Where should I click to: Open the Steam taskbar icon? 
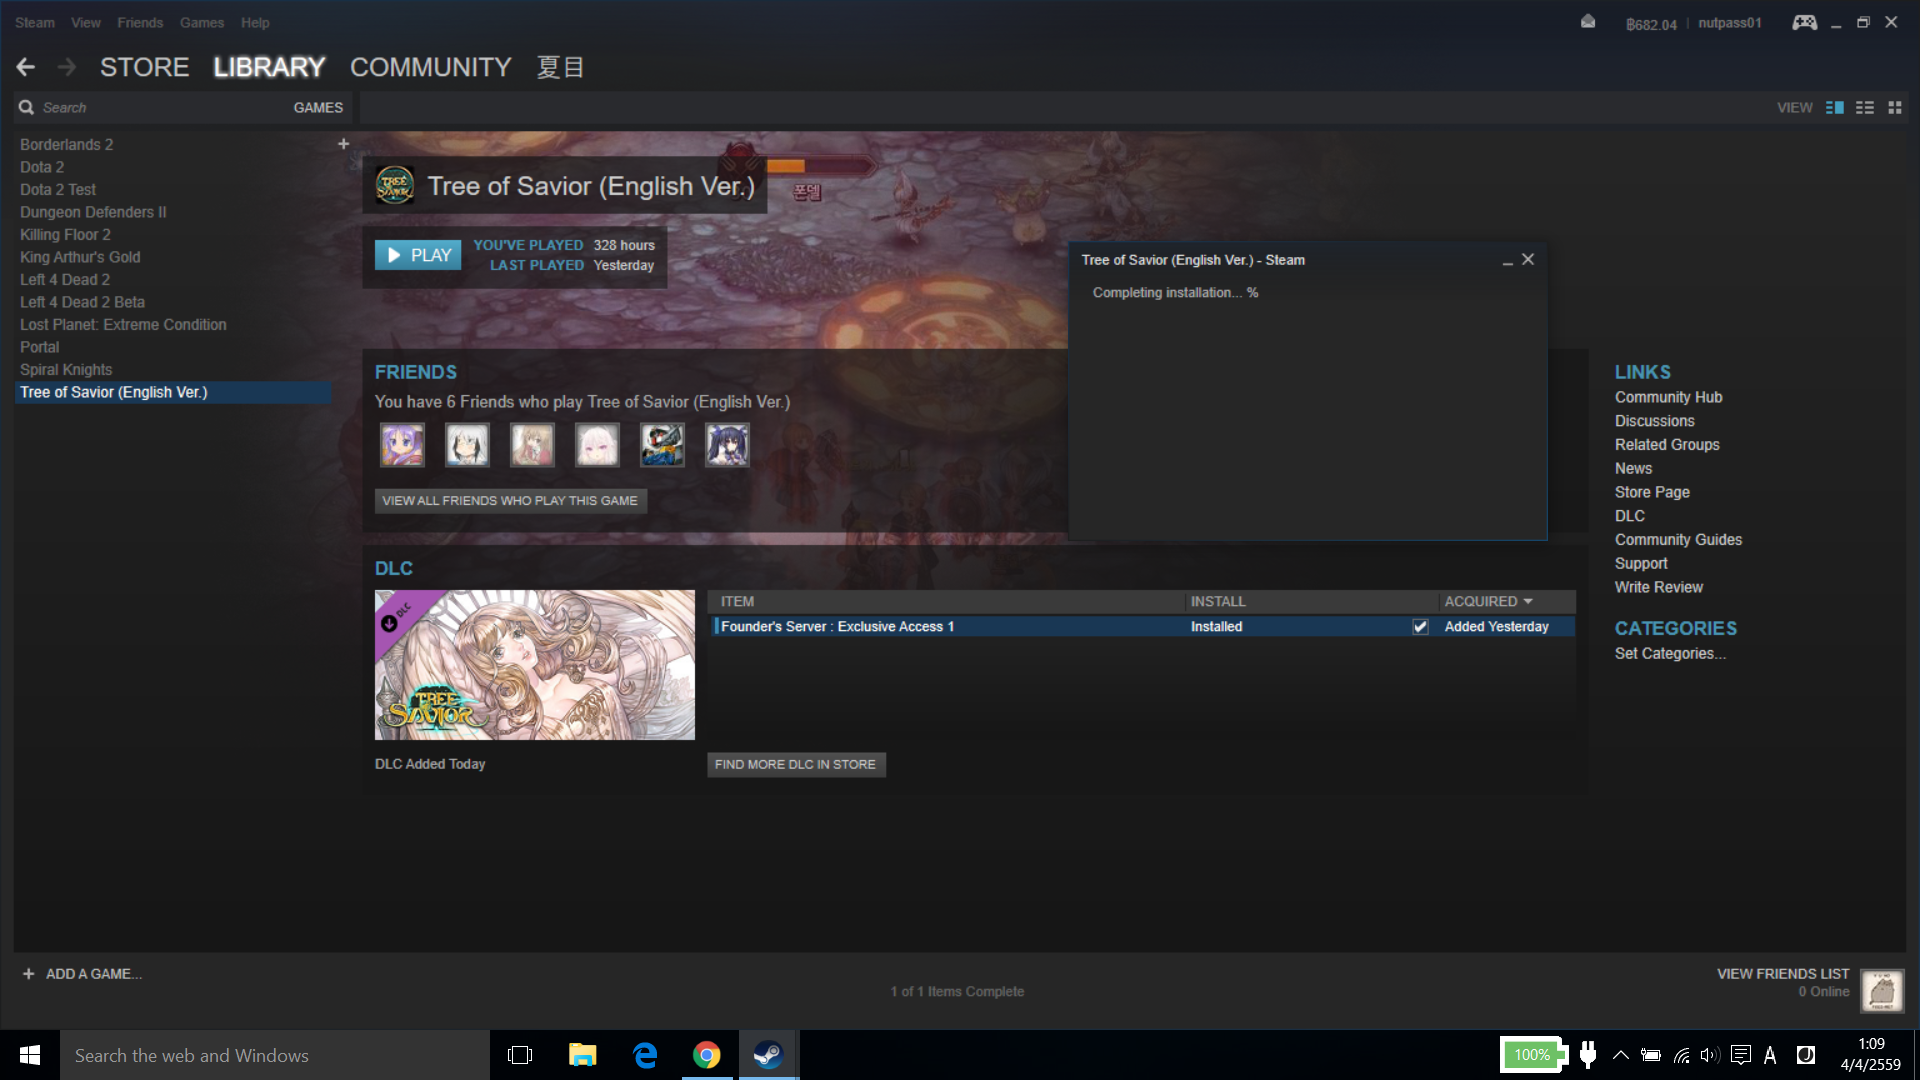pyautogui.click(x=768, y=1055)
